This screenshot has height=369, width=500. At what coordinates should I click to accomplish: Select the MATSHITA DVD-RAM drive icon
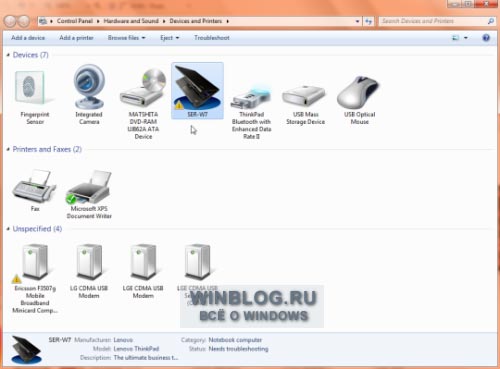coord(143,88)
